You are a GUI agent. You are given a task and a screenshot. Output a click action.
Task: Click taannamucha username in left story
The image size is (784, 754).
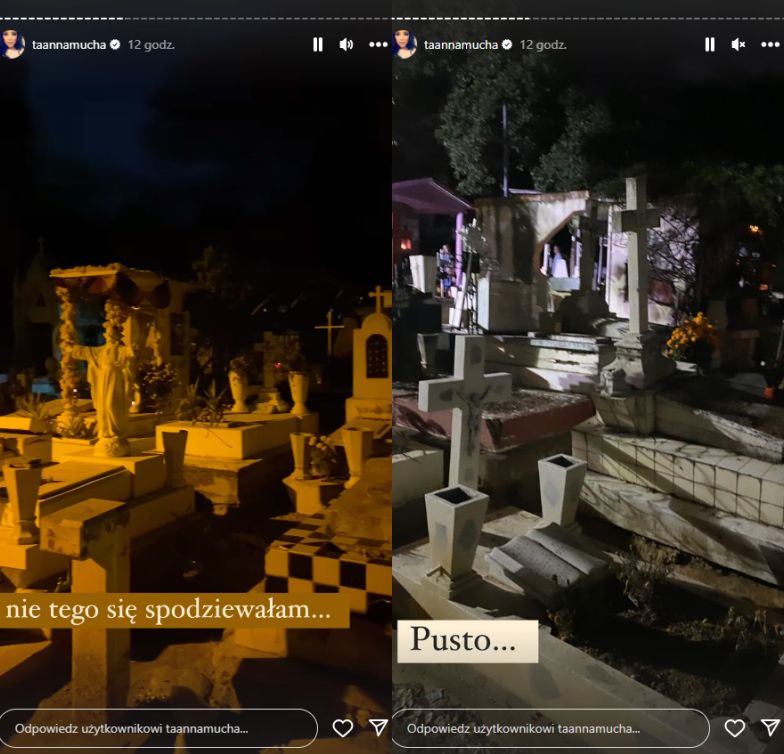click(x=69, y=44)
